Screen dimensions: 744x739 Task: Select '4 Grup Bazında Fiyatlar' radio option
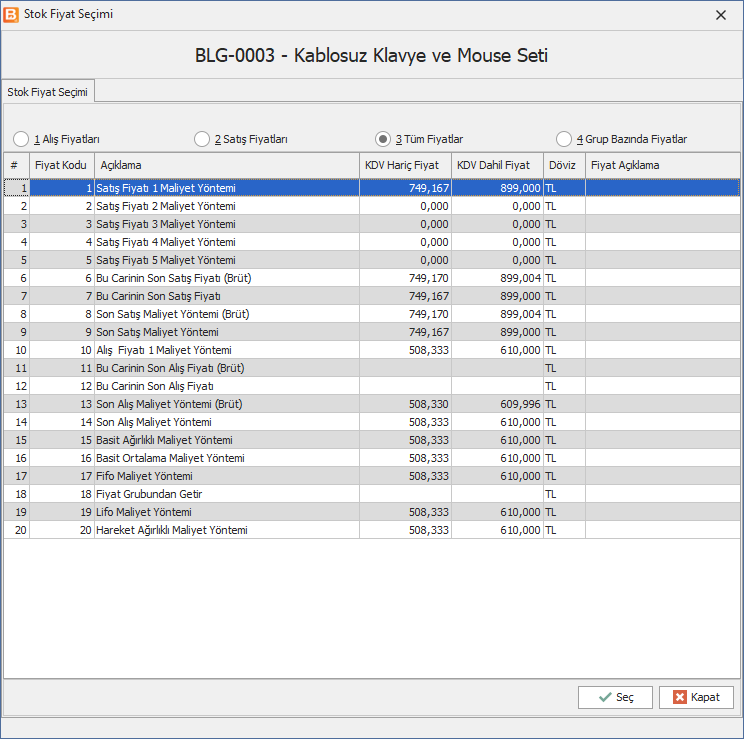pos(564,139)
